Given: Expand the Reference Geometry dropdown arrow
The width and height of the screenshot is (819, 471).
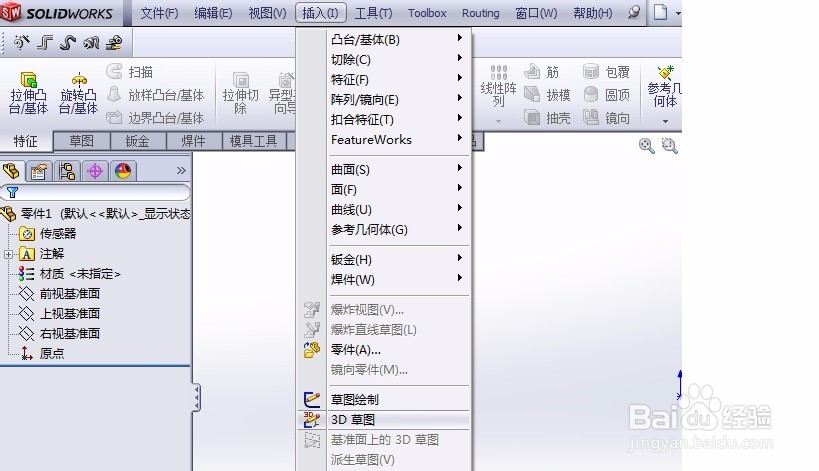Looking at the screenshot, I should 665,121.
